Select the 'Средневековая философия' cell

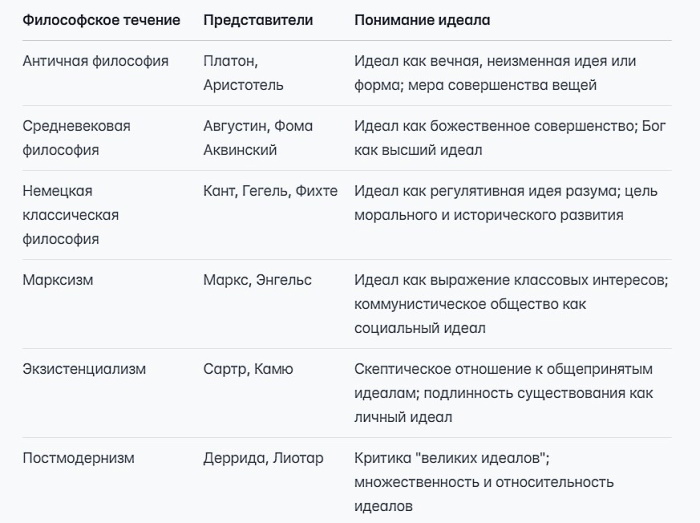point(76,138)
